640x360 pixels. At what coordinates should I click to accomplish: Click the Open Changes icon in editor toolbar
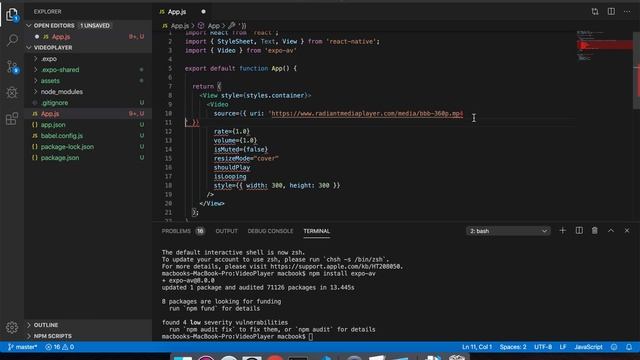click(x=595, y=11)
